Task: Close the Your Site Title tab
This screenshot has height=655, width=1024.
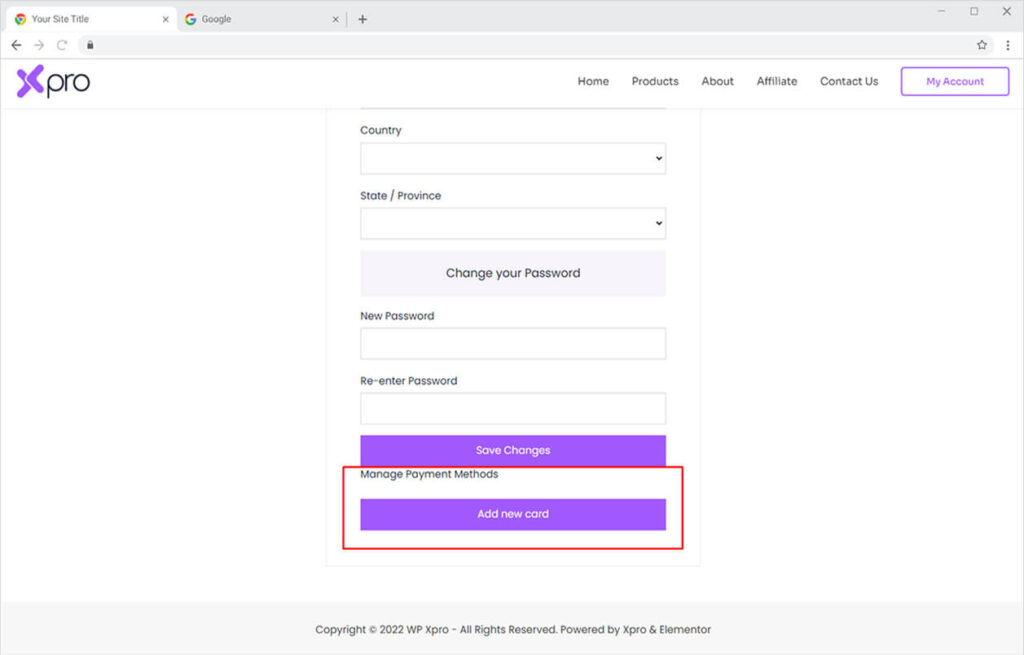Action: 166,19
